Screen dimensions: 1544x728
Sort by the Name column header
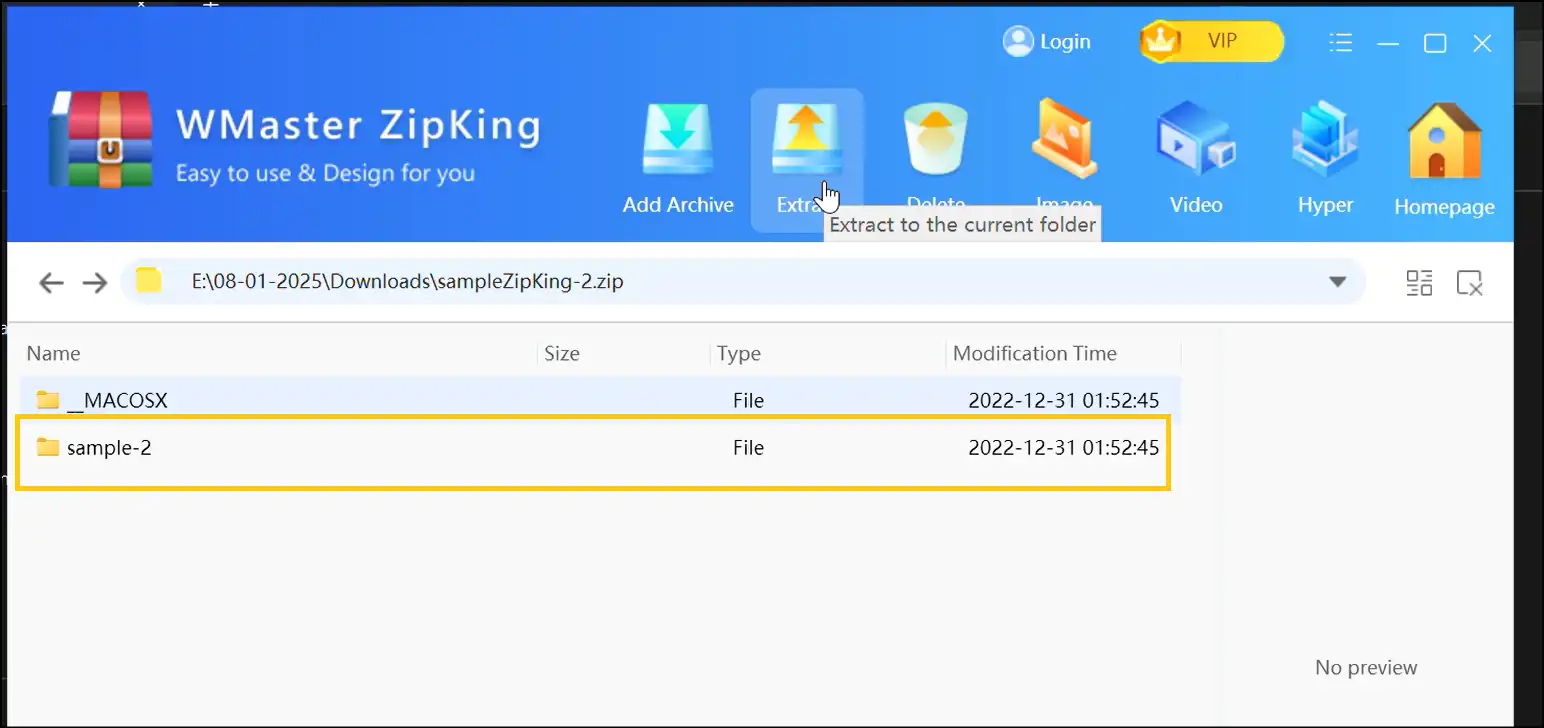[x=53, y=353]
